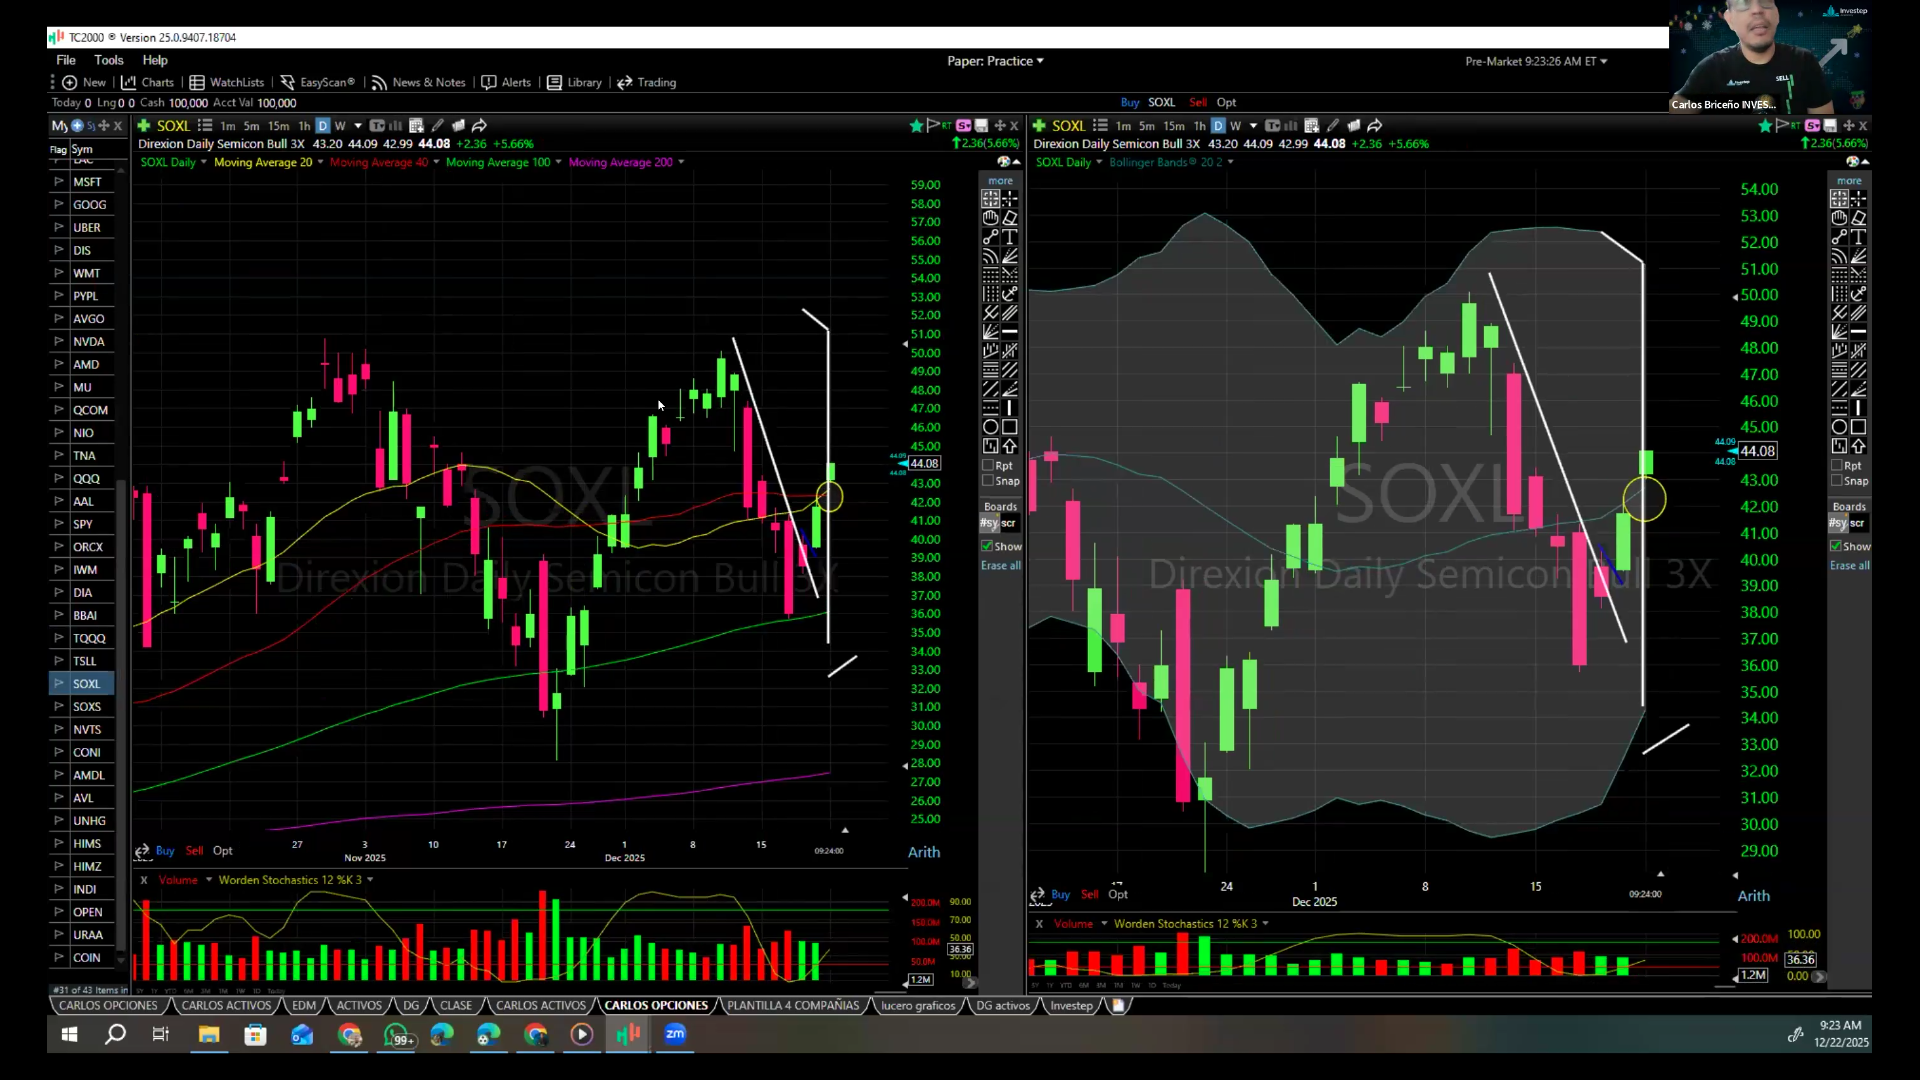Image resolution: width=1920 pixels, height=1080 pixels.
Task: Select the Eraser tool in left drawing toolbar
Action: point(1010,218)
